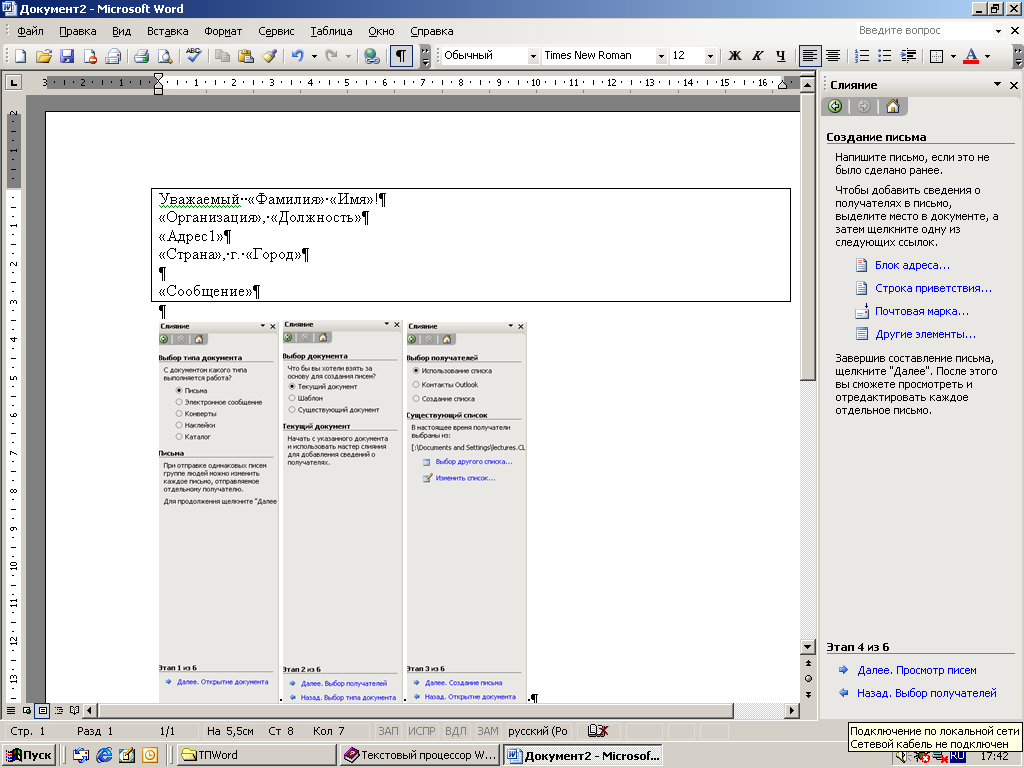Toggle center alignment button
Image resolution: width=1024 pixels, height=768 pixels.
(833, 56)
